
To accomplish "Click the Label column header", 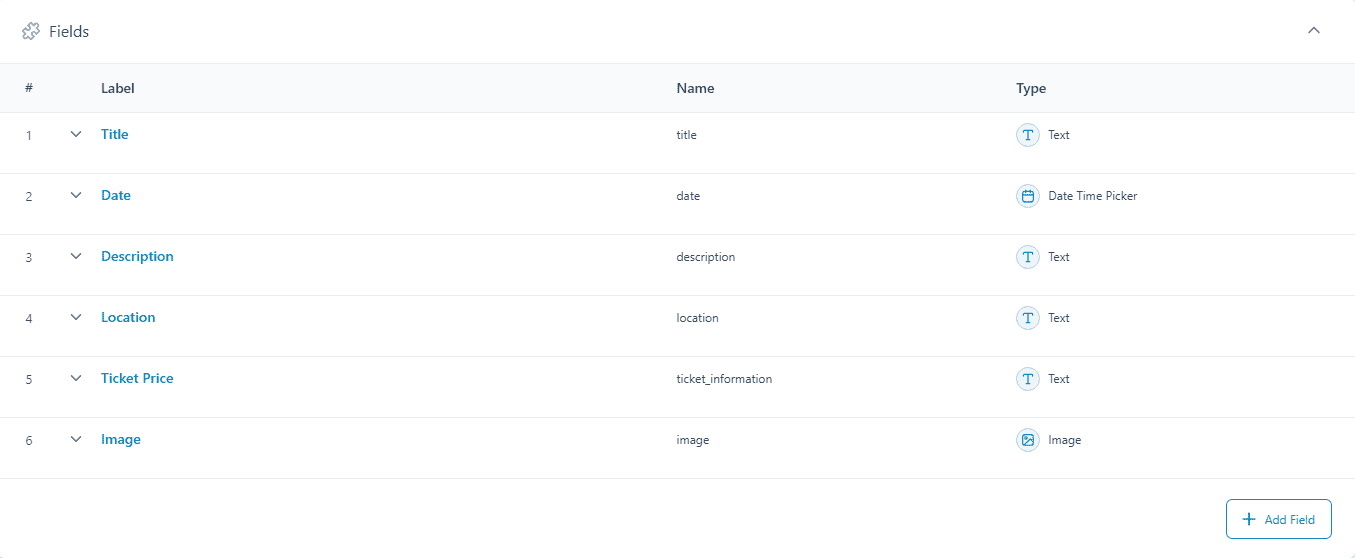I will point(118,88).
